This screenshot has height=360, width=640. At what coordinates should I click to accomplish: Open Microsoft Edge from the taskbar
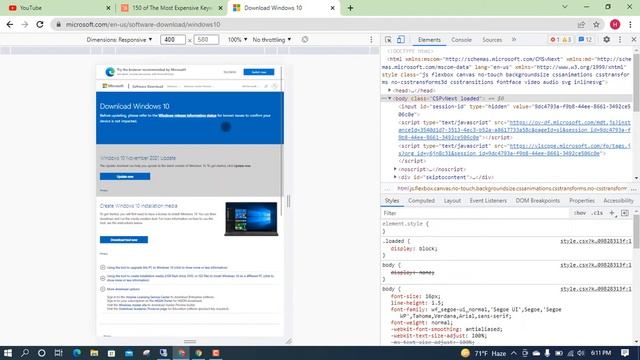[77, 353]
